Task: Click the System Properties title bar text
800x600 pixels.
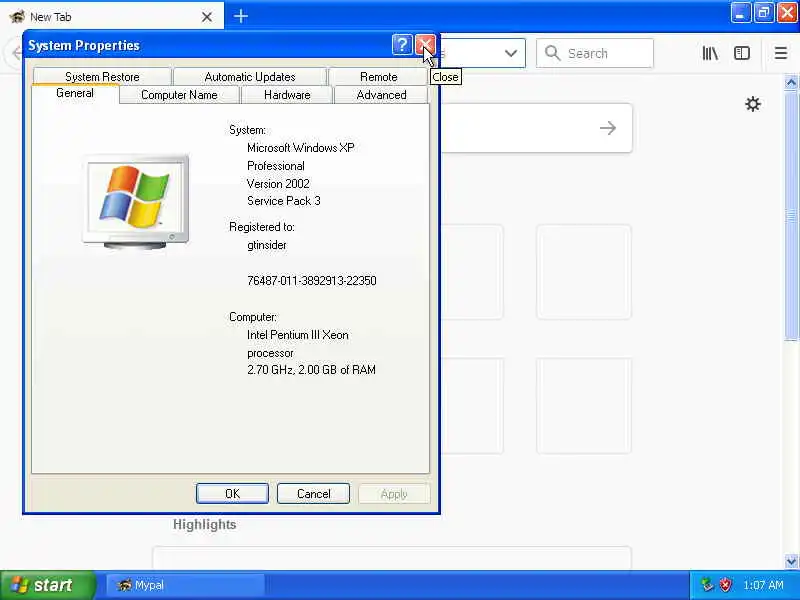Action: [84, 45]
